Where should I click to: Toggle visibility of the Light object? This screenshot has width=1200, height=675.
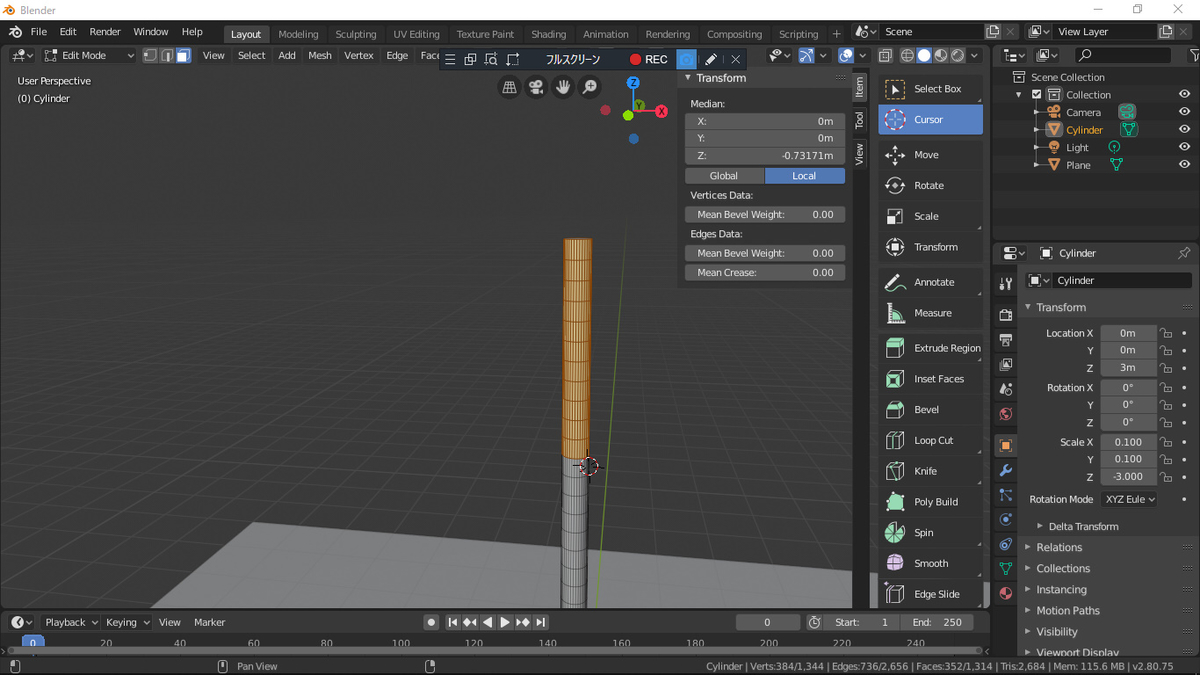click(x=1184, y=147)
